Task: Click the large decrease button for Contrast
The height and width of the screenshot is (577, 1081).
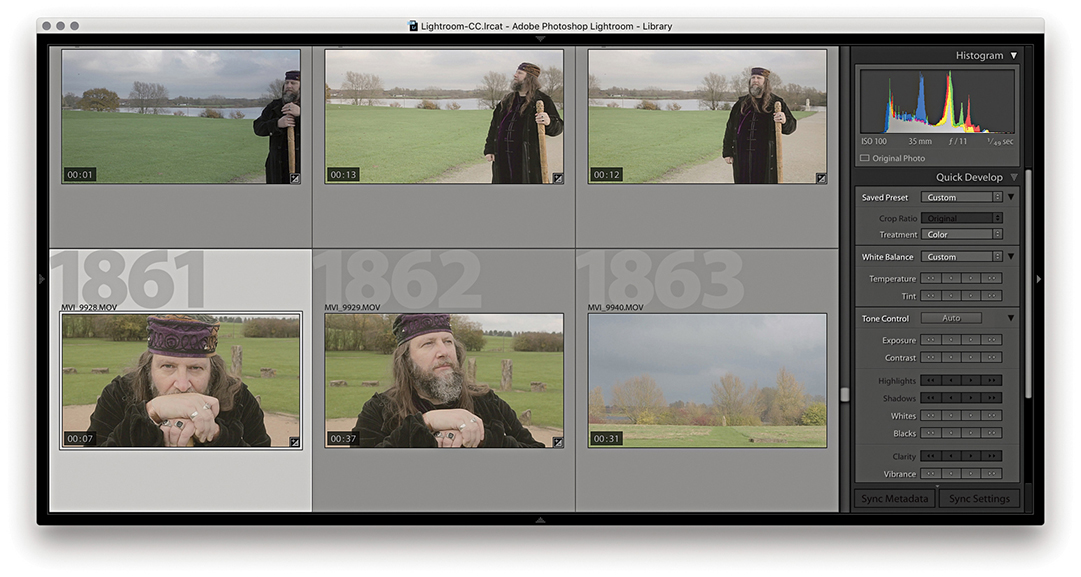Action: [x=931, y=357]
